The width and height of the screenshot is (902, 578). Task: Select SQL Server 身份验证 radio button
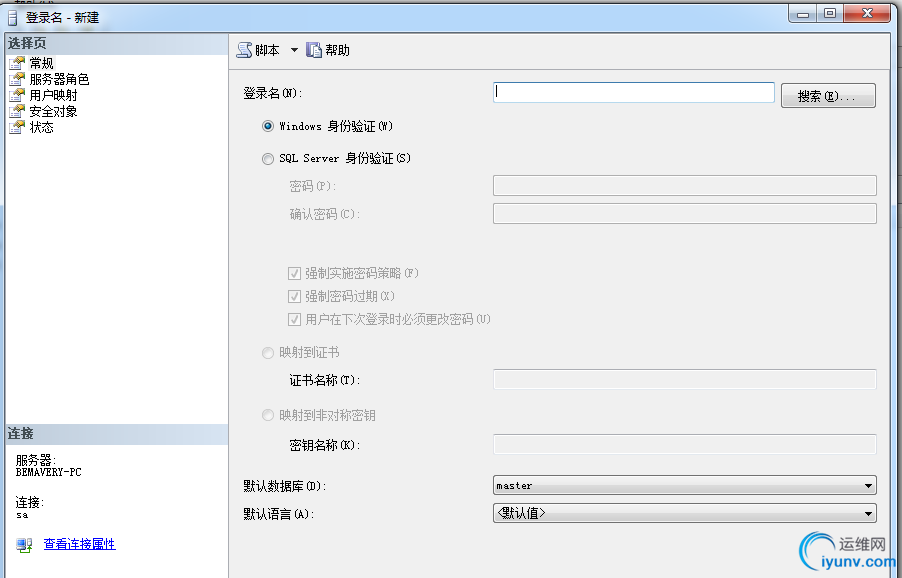267,158
